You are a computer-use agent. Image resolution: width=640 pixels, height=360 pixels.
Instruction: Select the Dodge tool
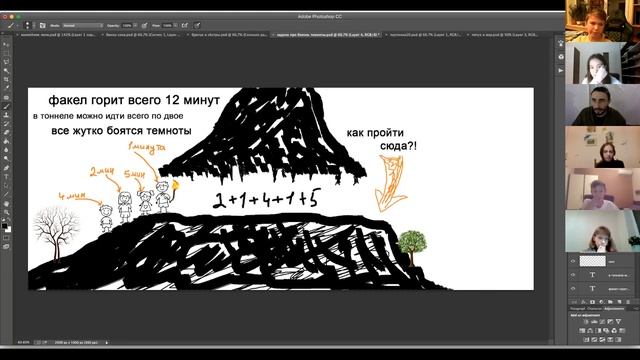click(6, 158)
